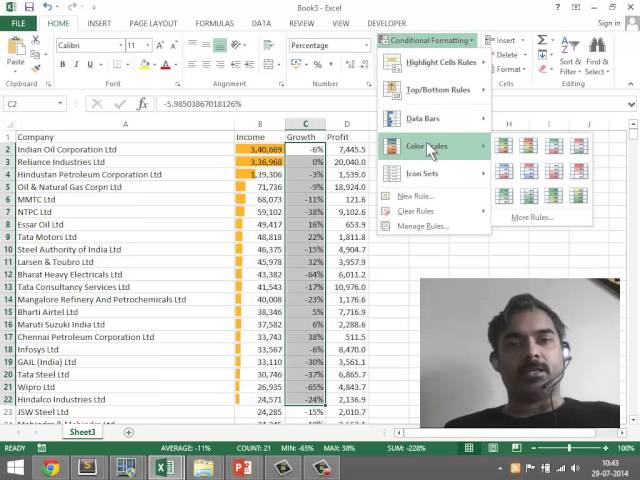Open the INSERT ribbon tab
The image size is (640, 480).
pyautogui.click(x=99, y=24)
